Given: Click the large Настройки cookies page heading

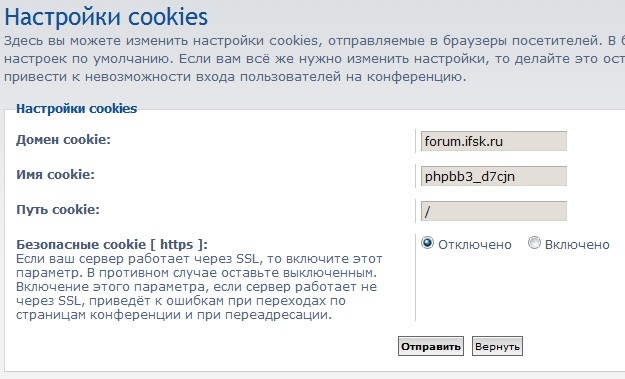Looking at the screenshot, I should 106,17.
